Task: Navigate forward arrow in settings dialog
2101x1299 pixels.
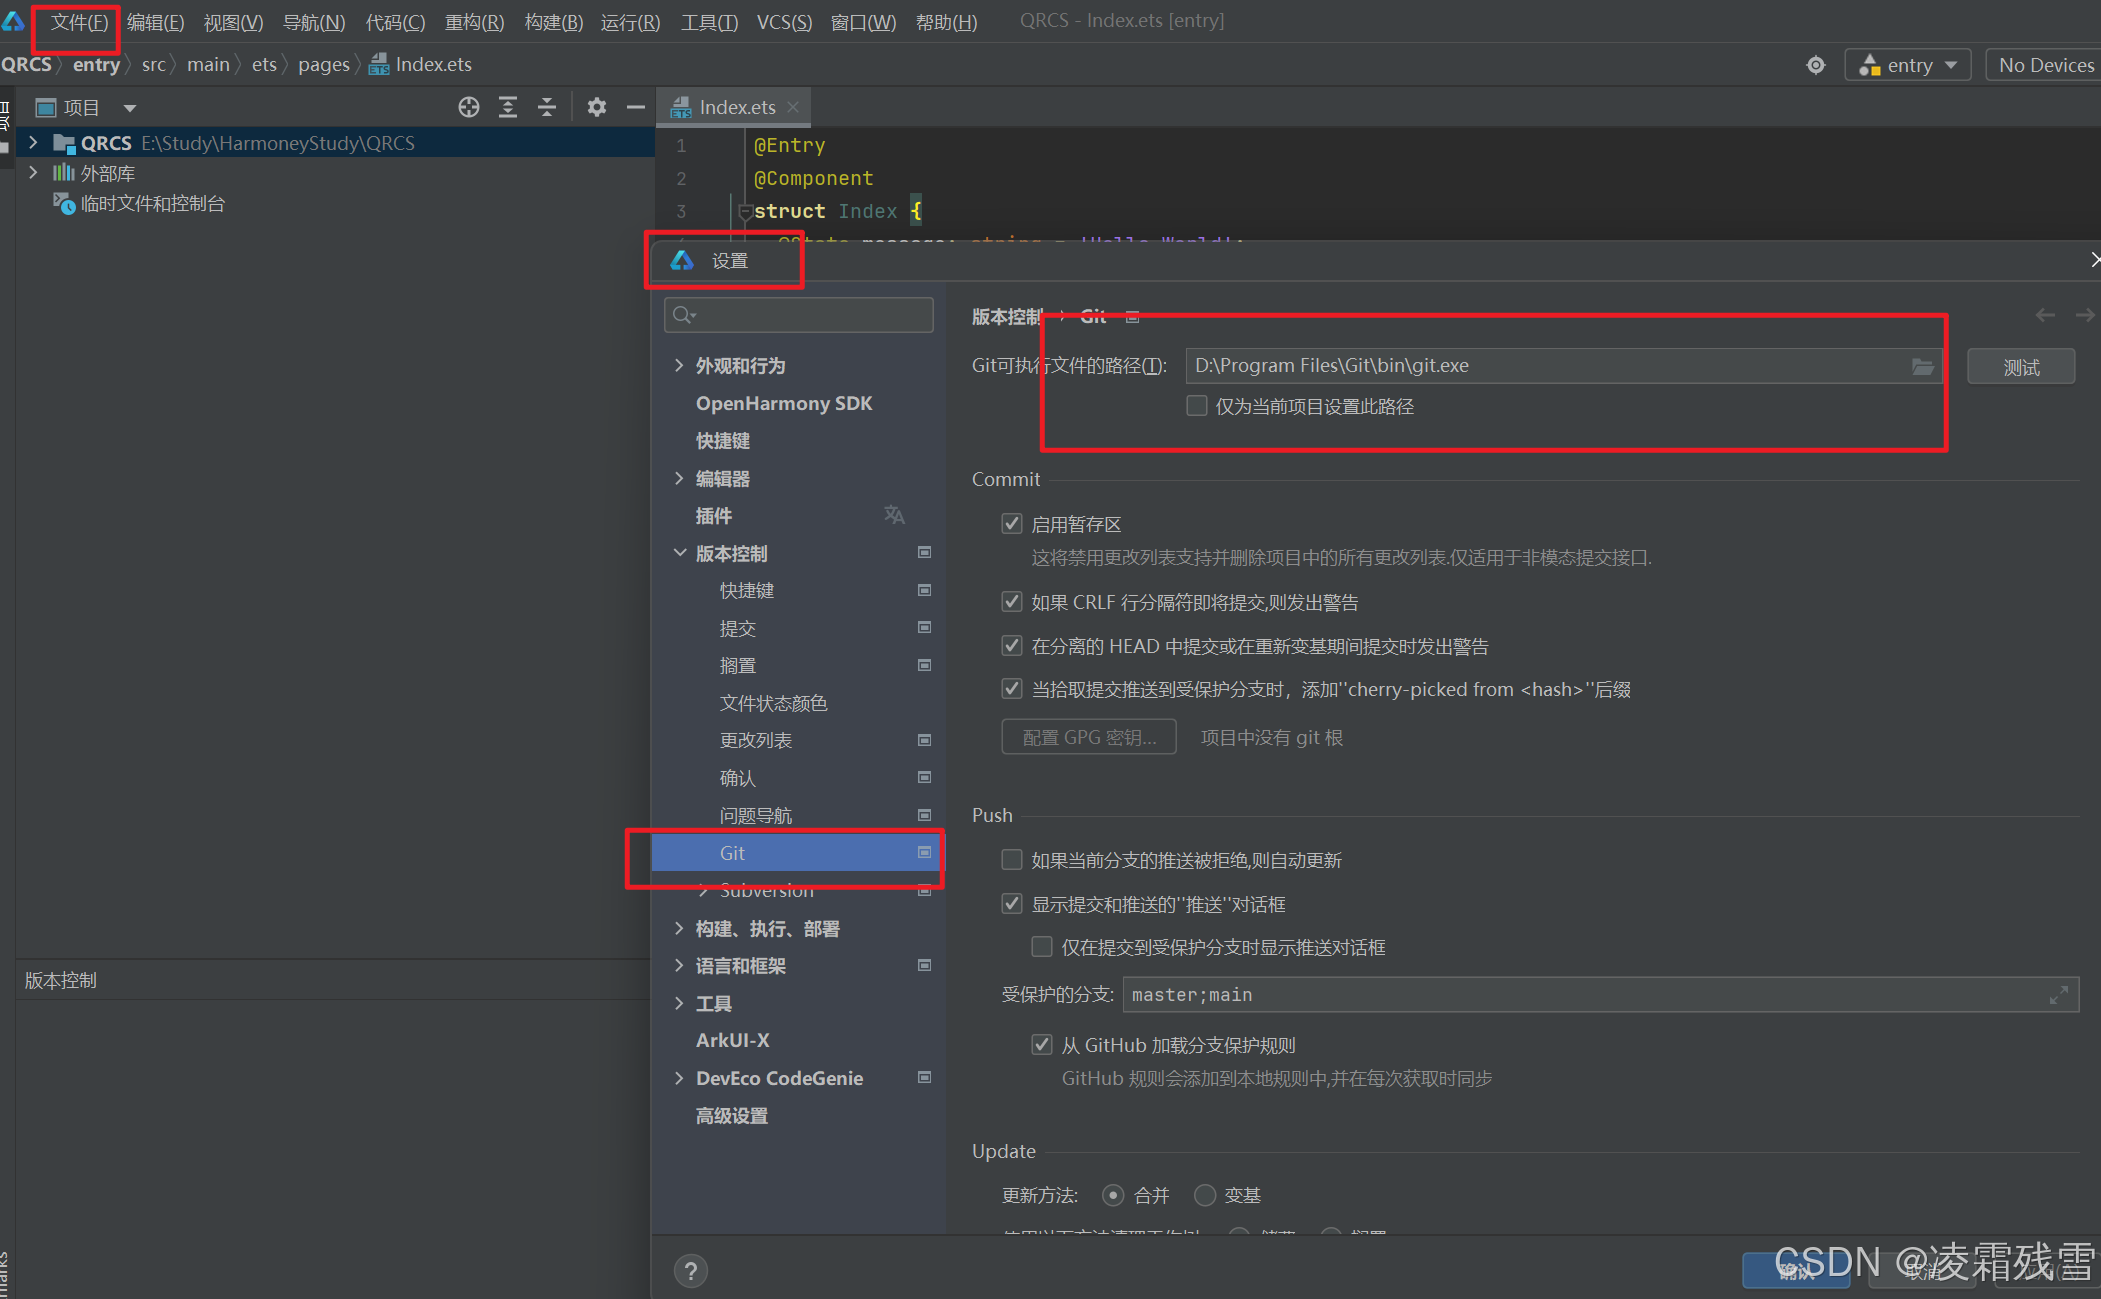Action: [x=2085, y=315]
